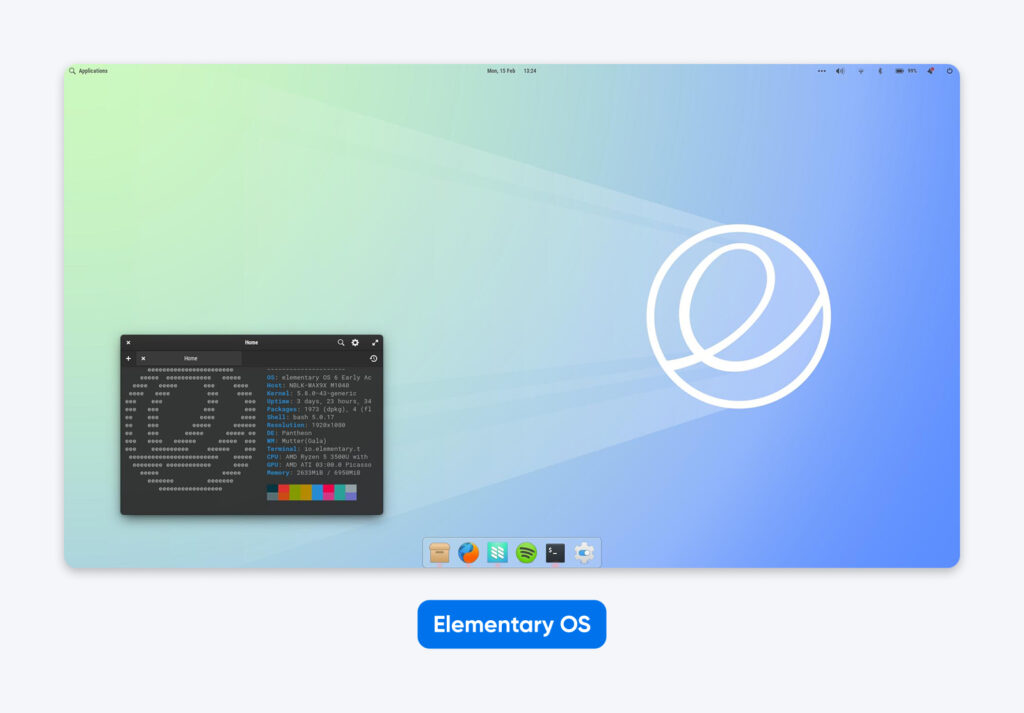Viewport: 1024px width, 713px height.
Task: Open AppCenter from the dock
Action: coord(495,551)
